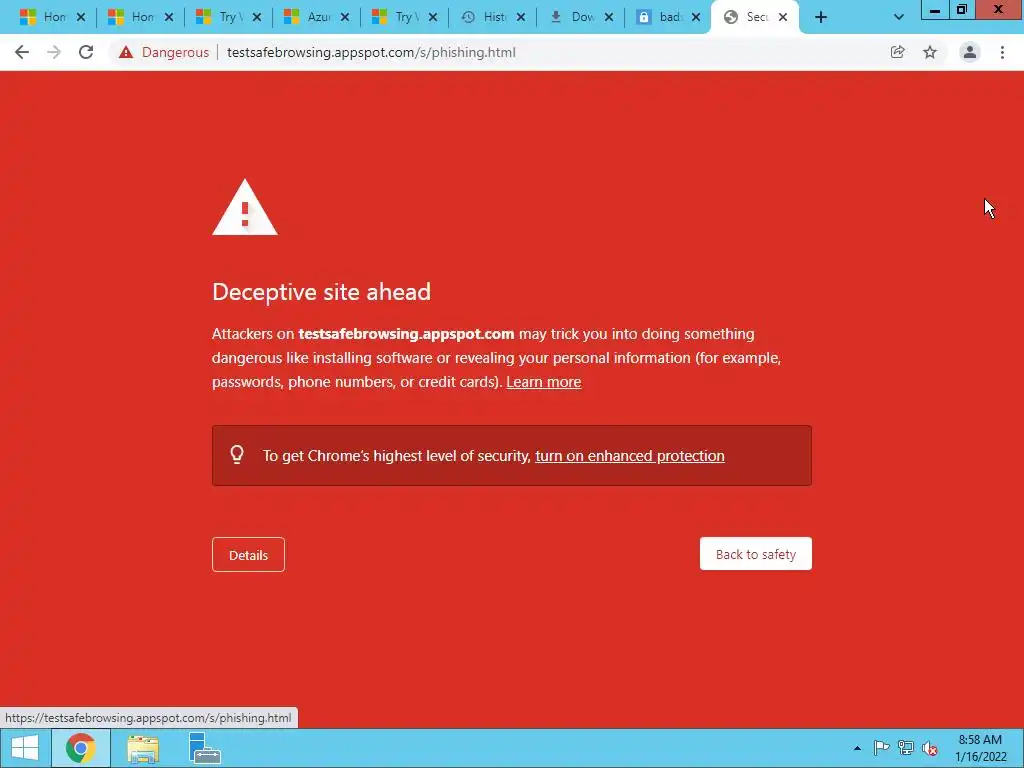Open the Windows Start menu
This screenshot has width=1024, height=768.
[25, 748]
